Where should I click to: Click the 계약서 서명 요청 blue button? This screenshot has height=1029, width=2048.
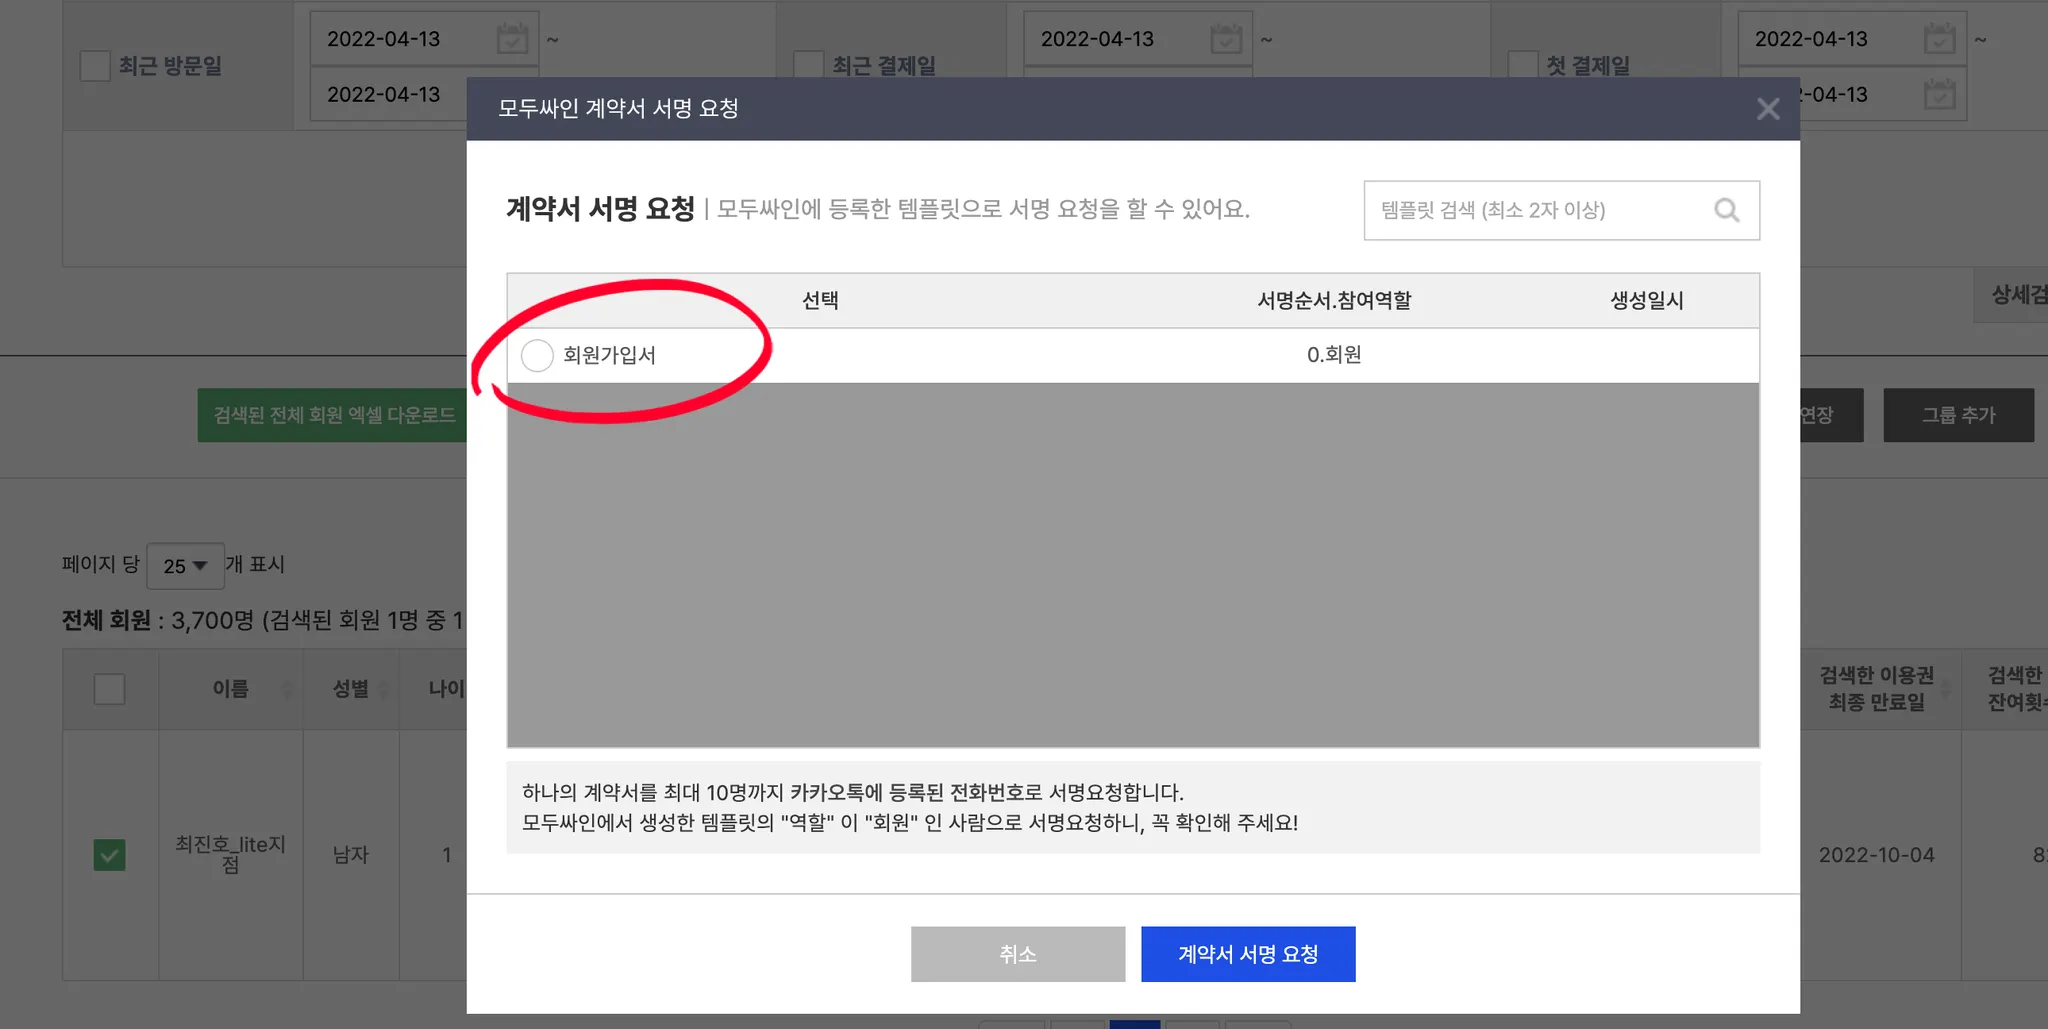pyautogui.click(x=1248, y=954)
